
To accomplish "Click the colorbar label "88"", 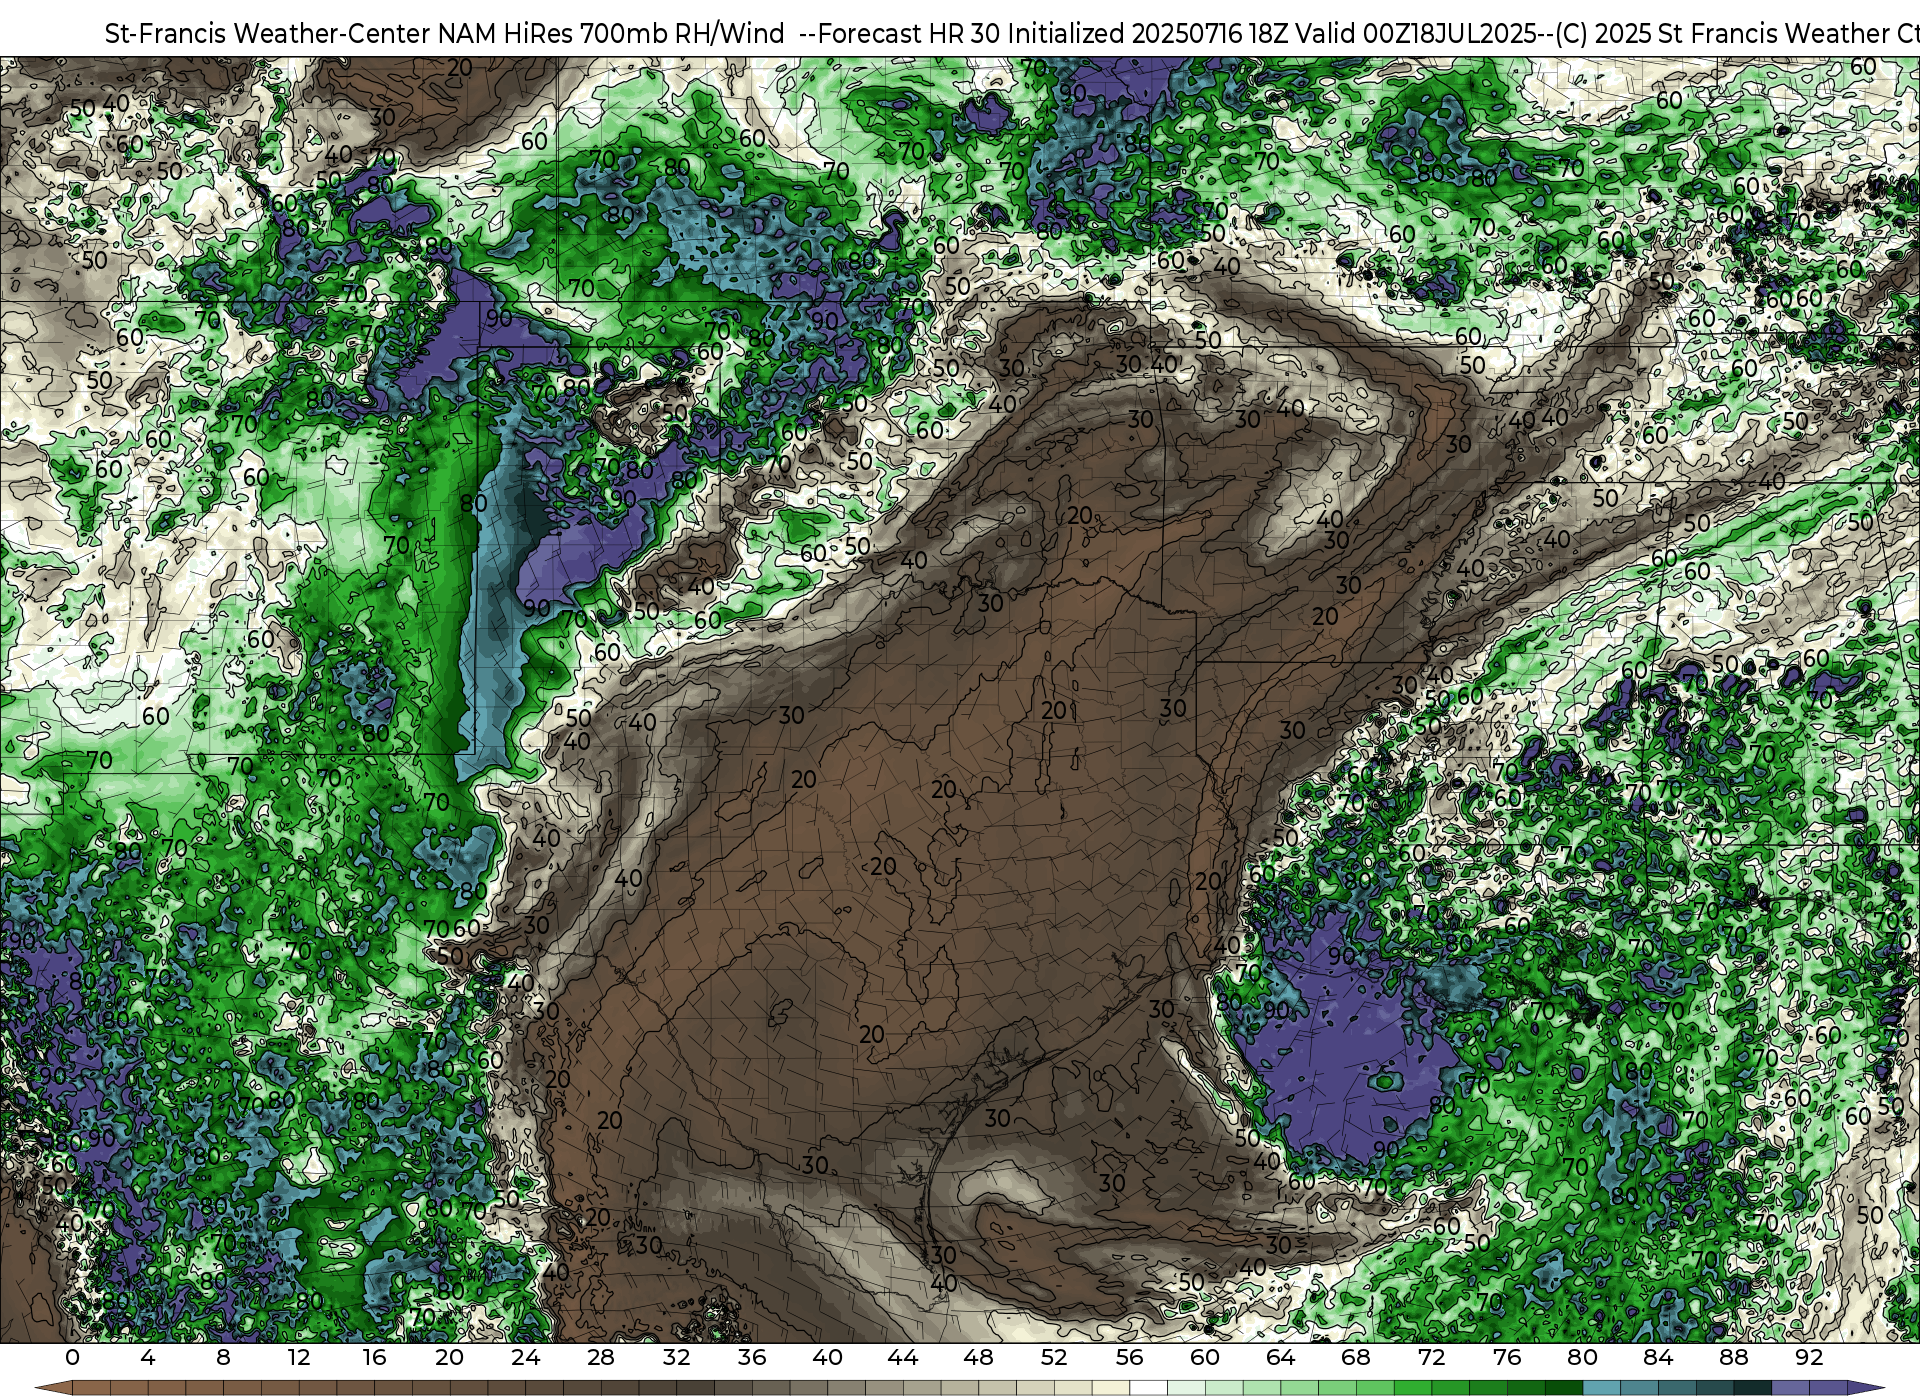I will click(x=1734, y=1357).
